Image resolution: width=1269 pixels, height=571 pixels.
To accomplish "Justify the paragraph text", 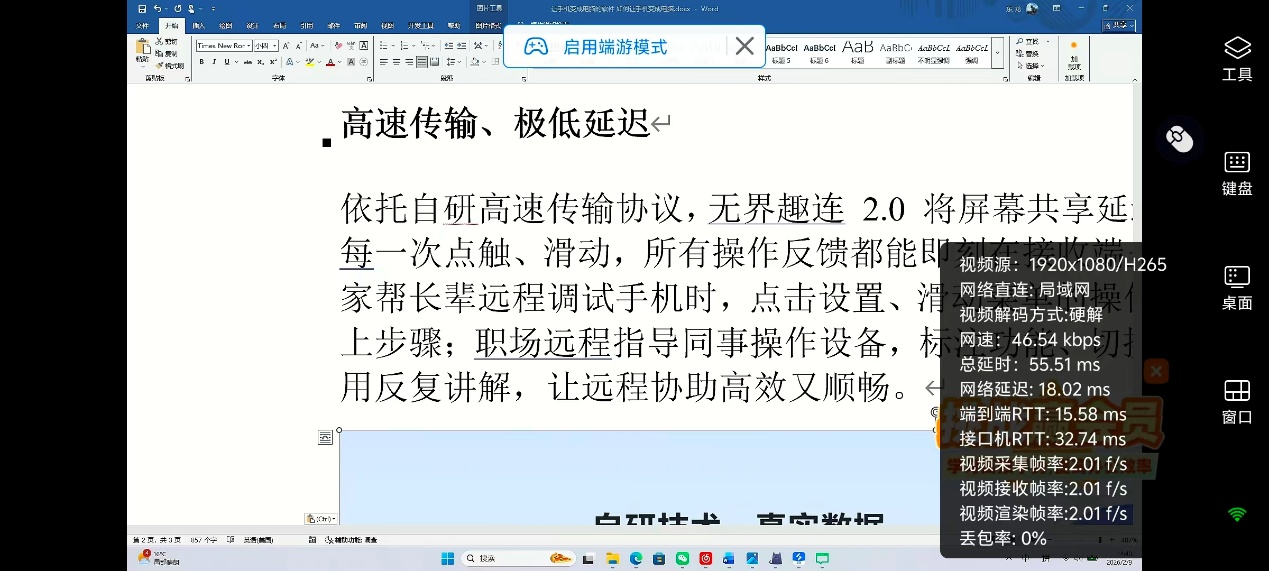I will point(421,62).
